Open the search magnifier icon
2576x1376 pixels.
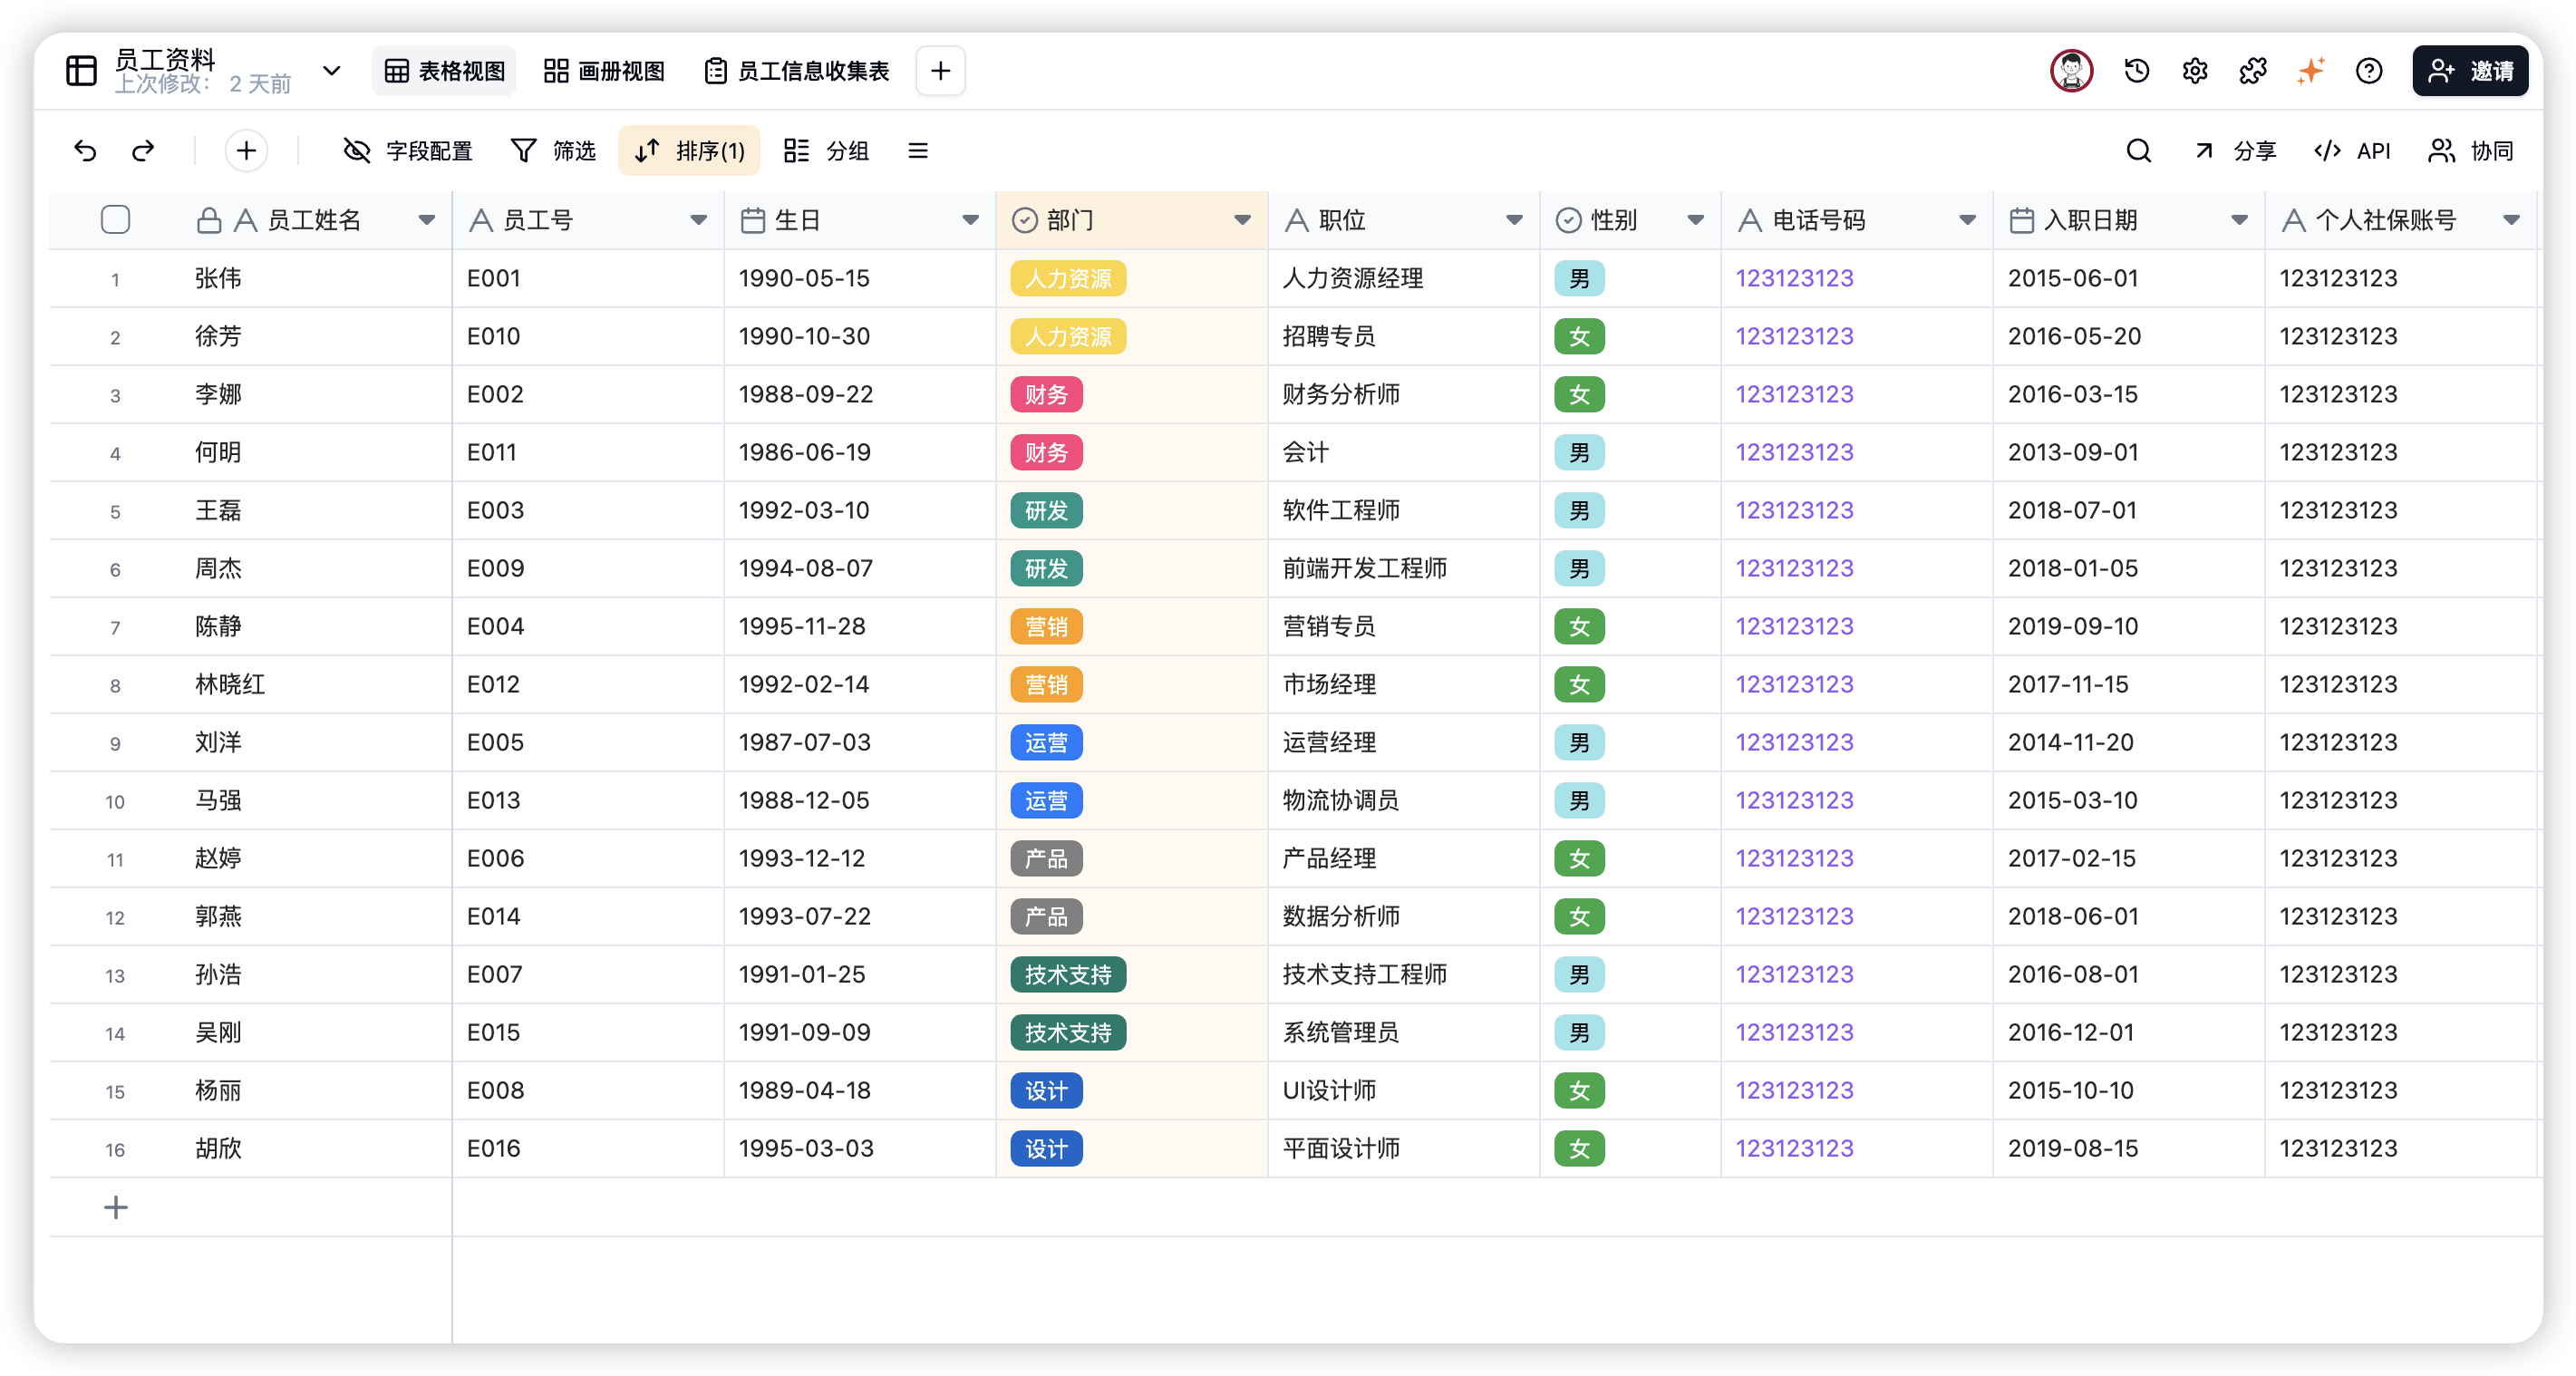click(2138, 151)
